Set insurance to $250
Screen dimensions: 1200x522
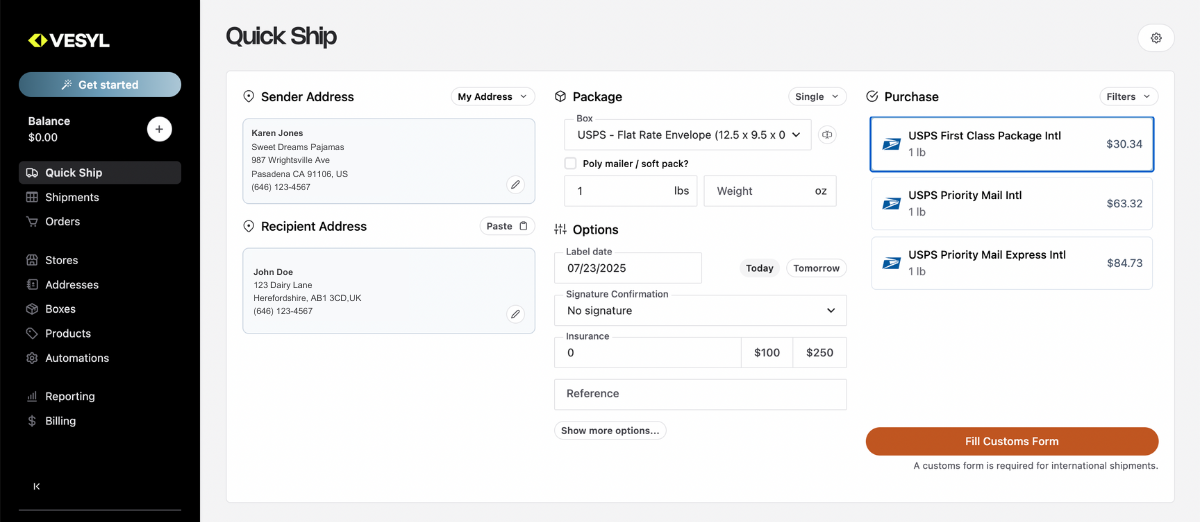point(820,352)
